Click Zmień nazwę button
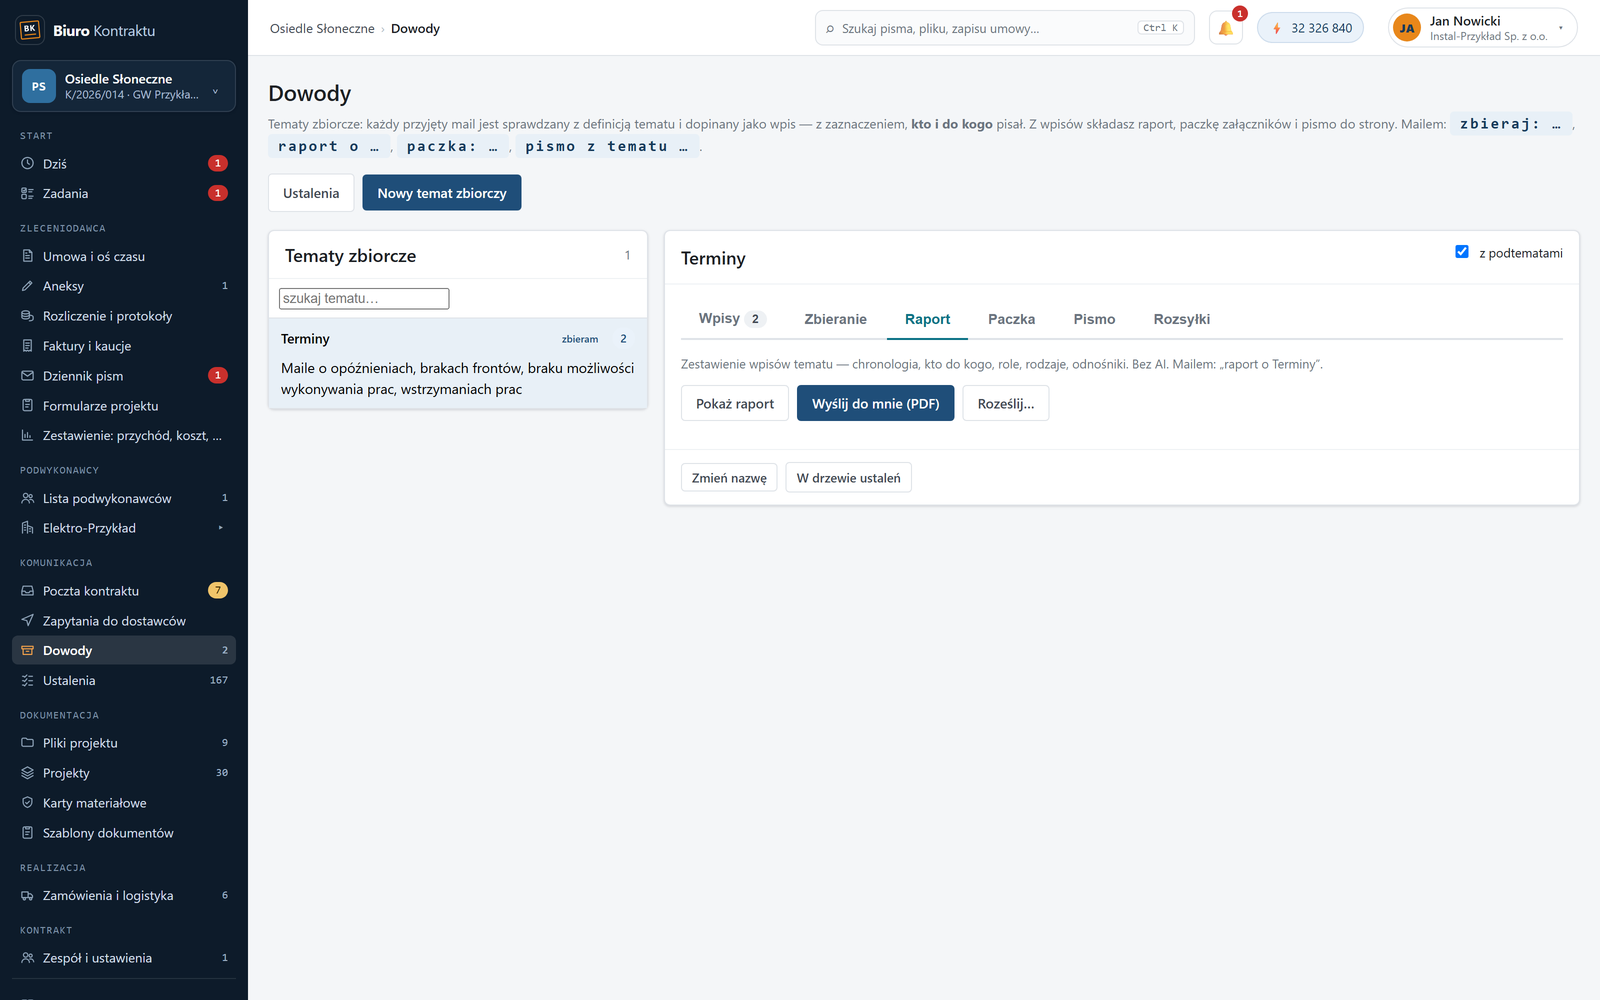The image size is (1600, 1000). click(729, 478)
